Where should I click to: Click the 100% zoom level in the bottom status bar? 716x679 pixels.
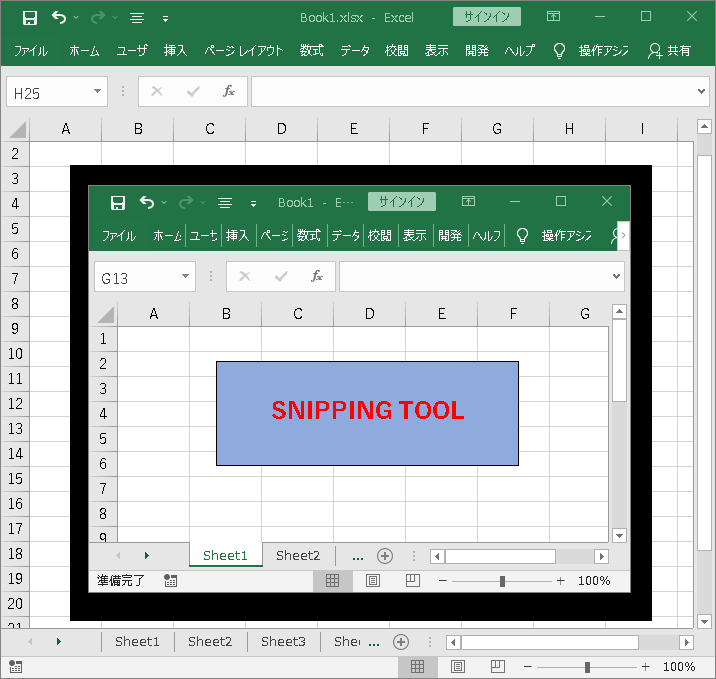pos(679,667)
